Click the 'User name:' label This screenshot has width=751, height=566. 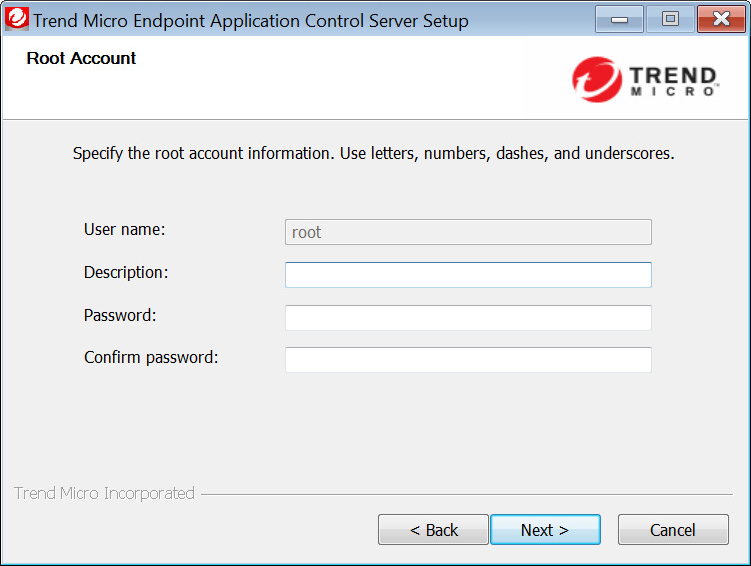pos(124,230)
